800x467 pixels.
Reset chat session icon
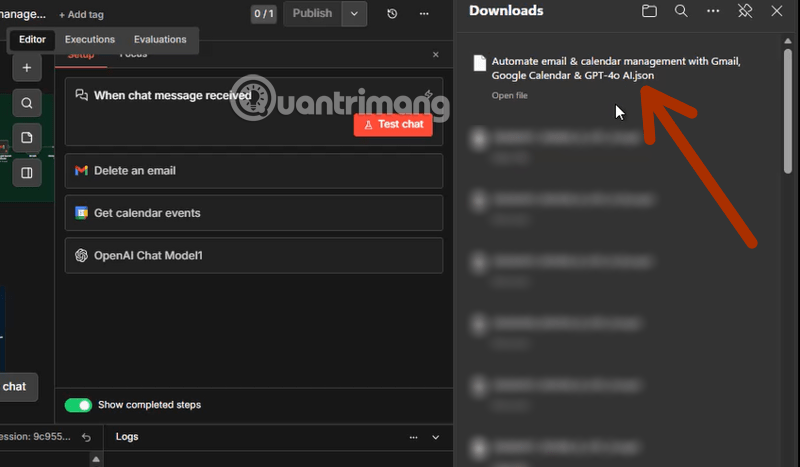pyautogui.click(x=86, y=437)
